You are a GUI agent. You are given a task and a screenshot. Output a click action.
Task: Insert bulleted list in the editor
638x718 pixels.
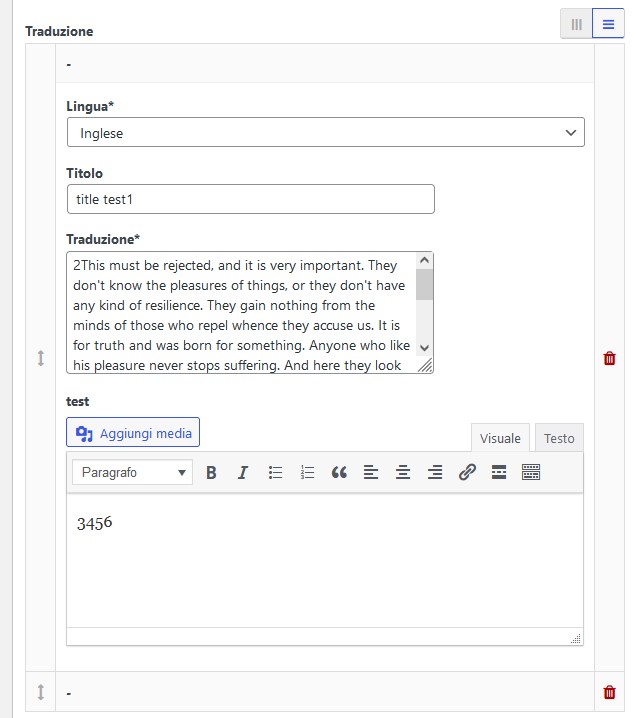coord(275,472)
